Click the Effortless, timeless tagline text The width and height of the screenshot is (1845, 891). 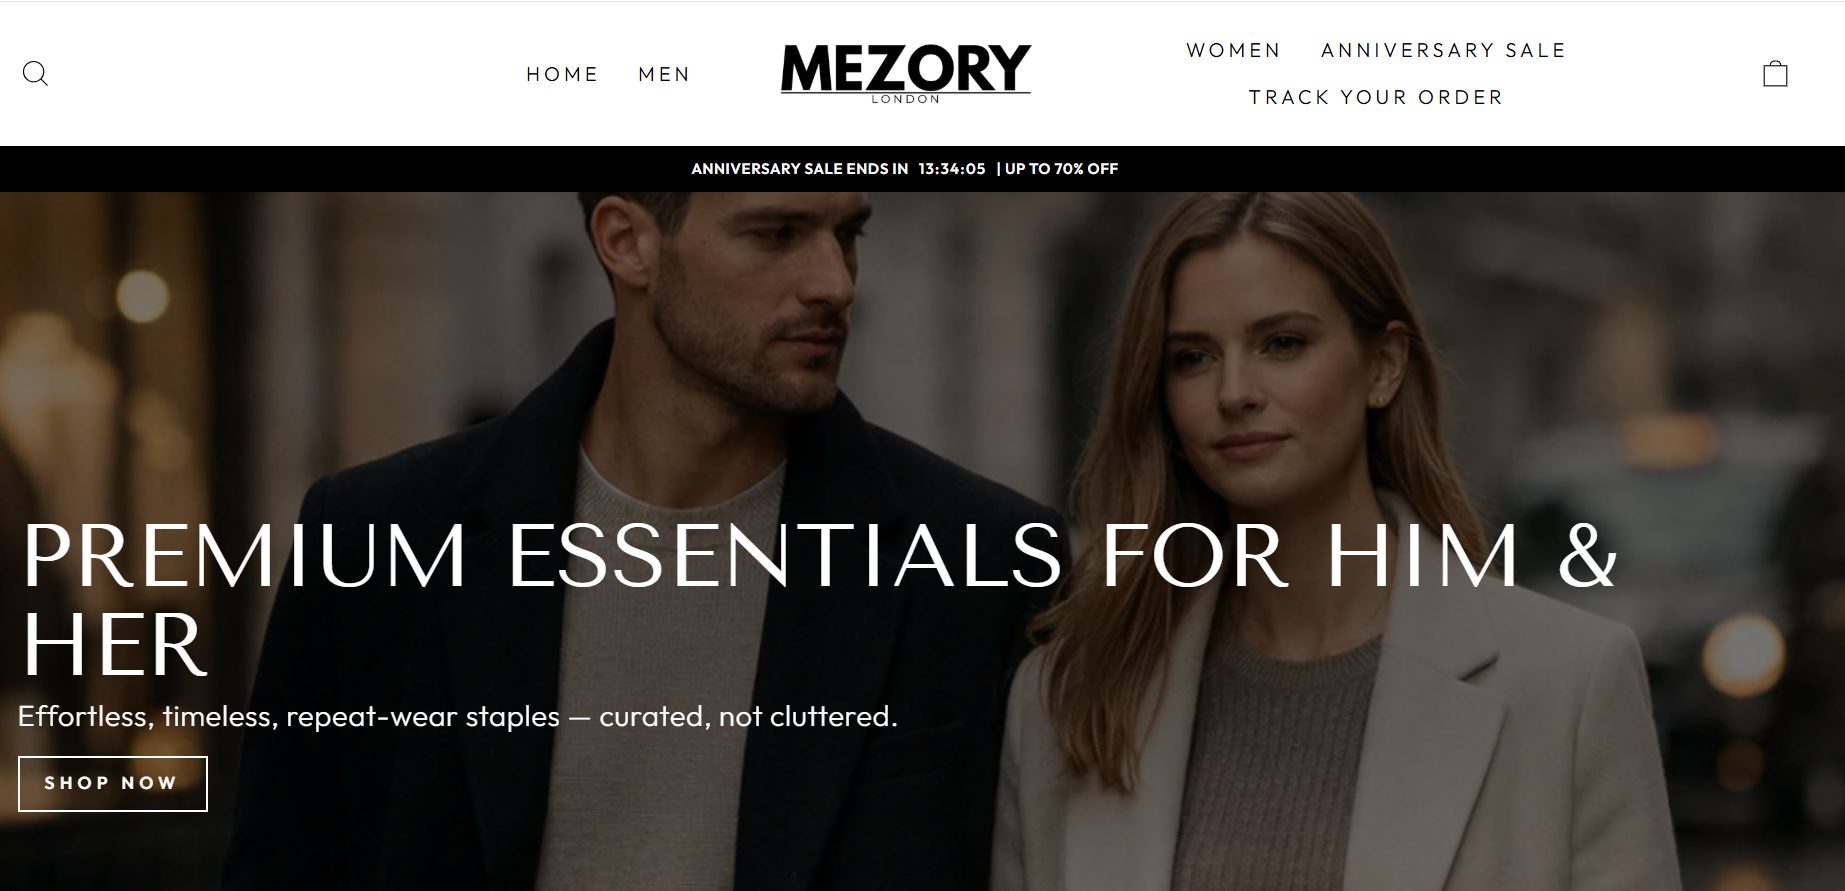click(x=458, y=716)
